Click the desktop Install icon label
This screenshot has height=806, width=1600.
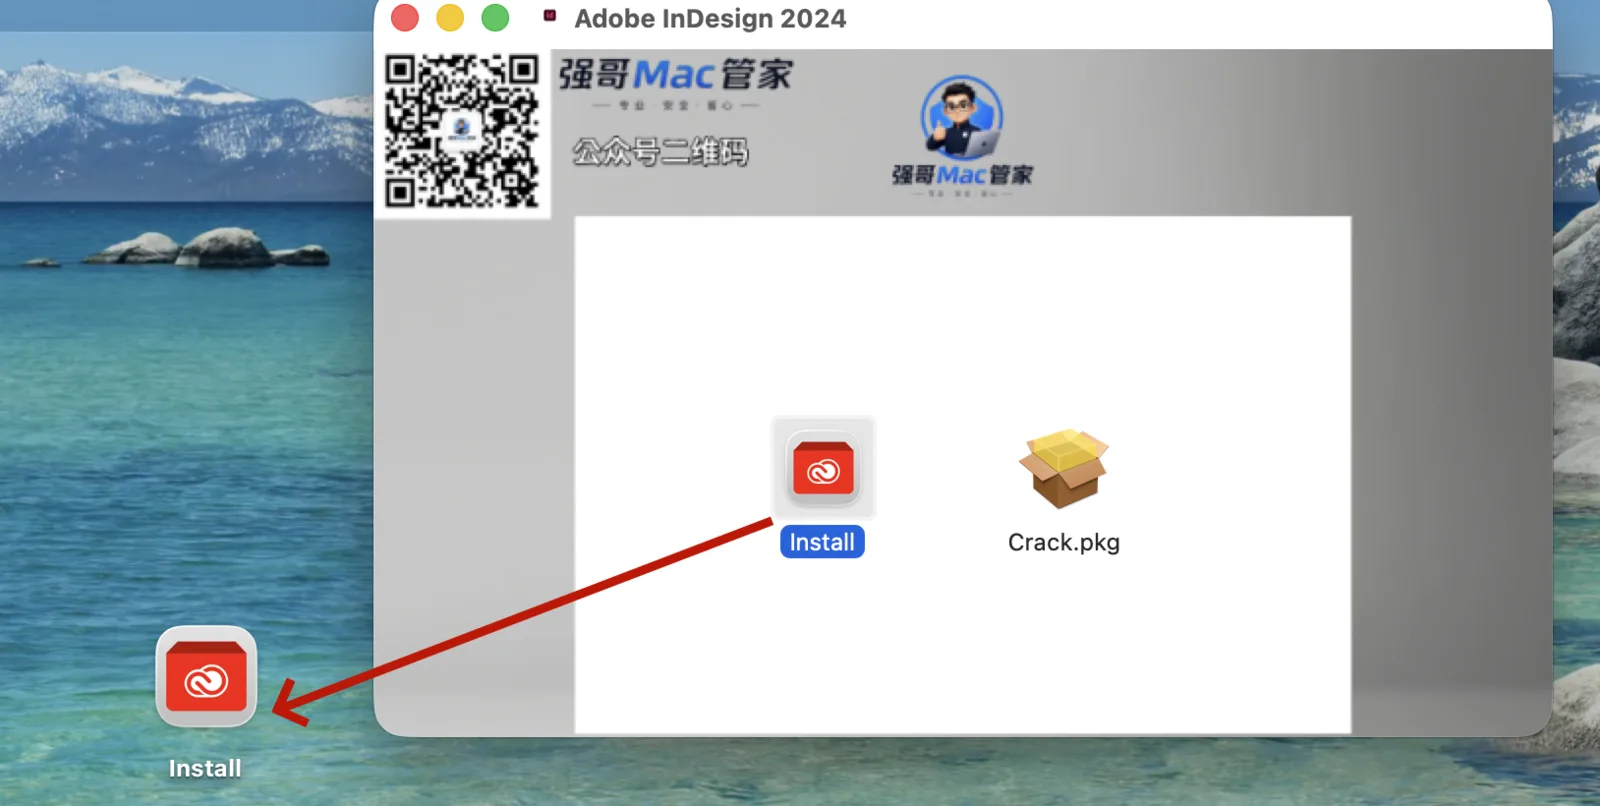[x=205, y=768]
